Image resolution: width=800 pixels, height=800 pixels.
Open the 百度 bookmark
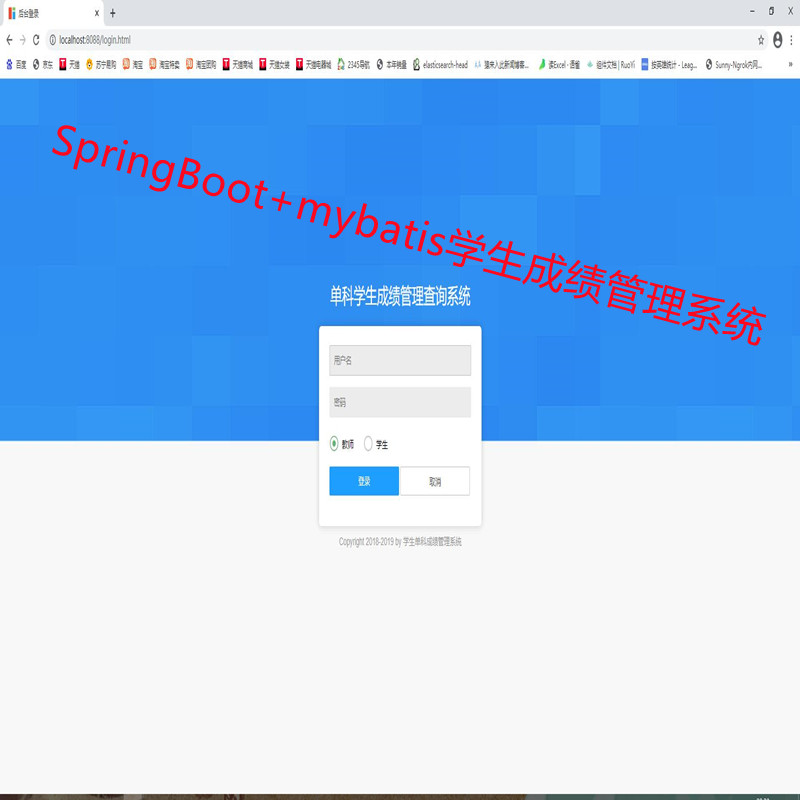click(16, 64)
